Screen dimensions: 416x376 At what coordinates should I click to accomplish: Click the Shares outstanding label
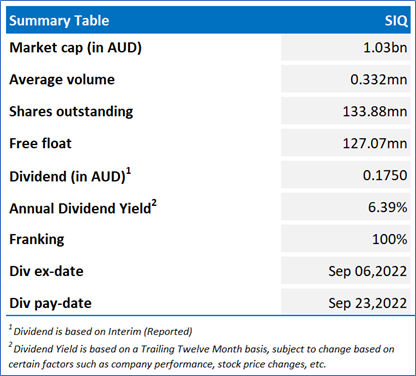71,112
